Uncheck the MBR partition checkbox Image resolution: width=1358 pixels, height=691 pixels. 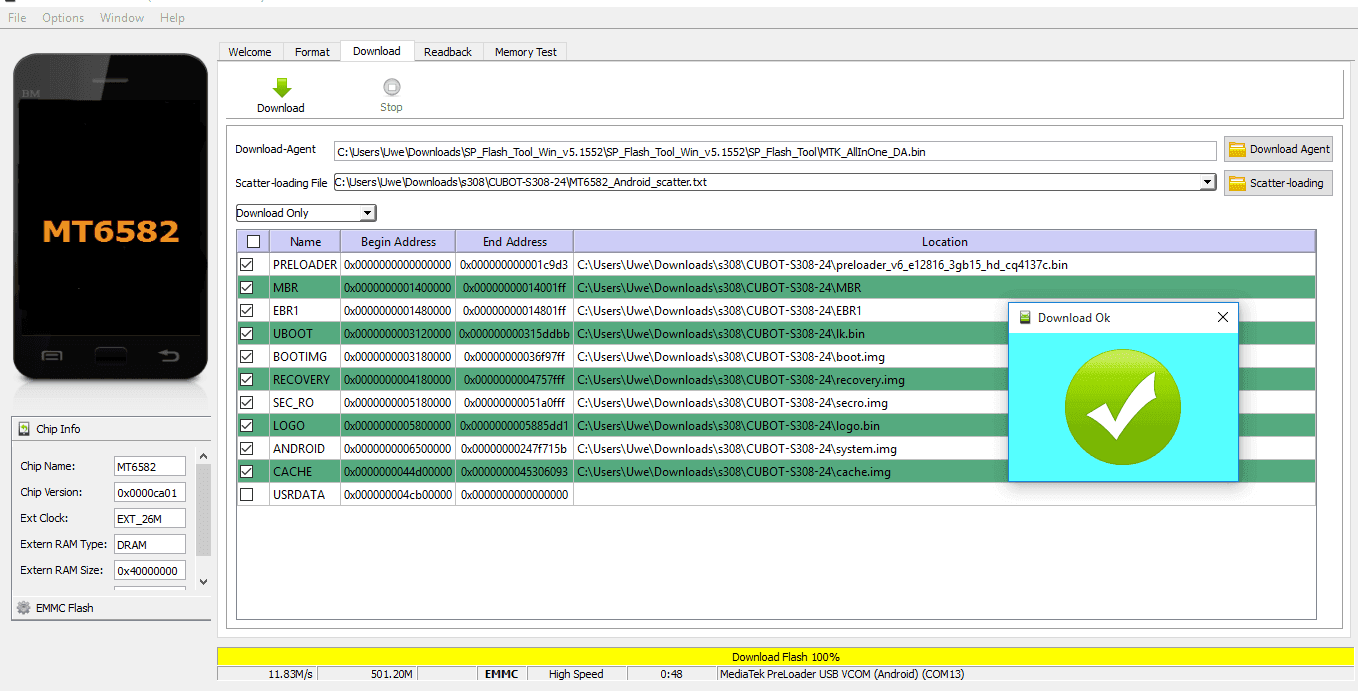247,288
